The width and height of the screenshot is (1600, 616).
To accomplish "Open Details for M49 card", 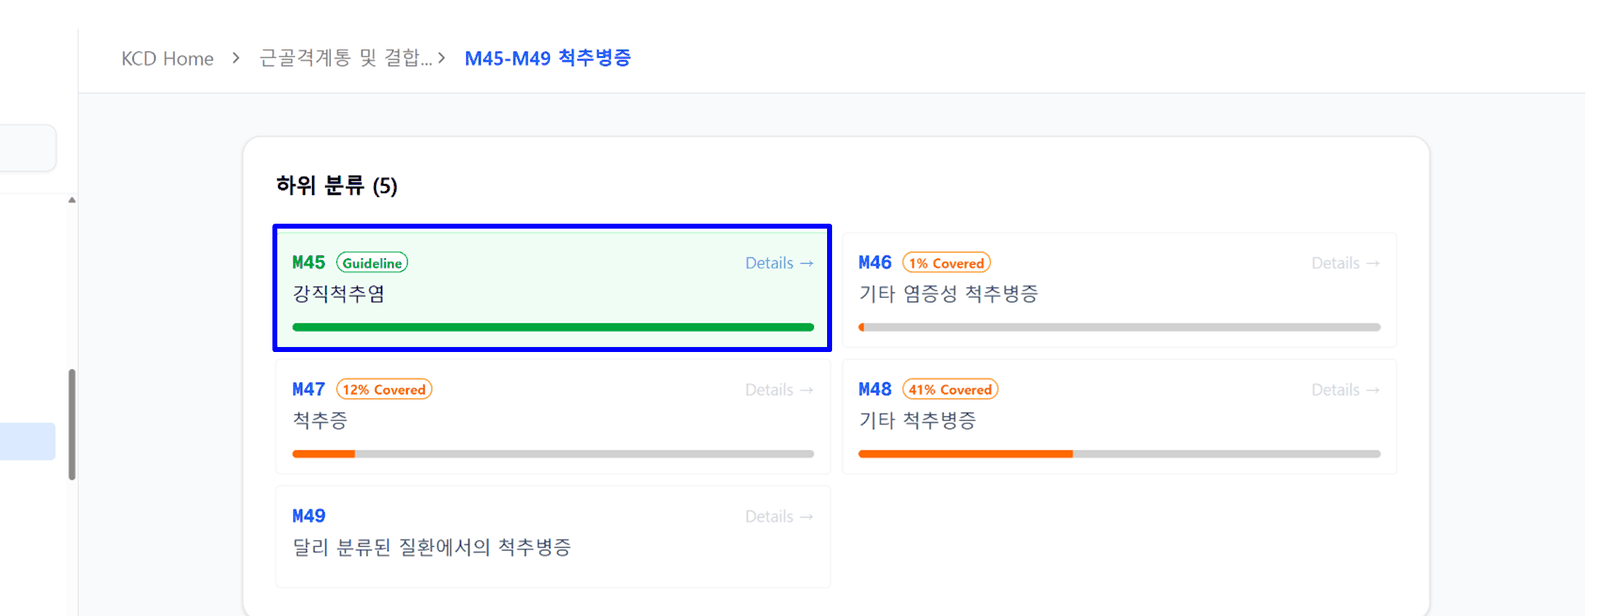I will coord(779,517).
